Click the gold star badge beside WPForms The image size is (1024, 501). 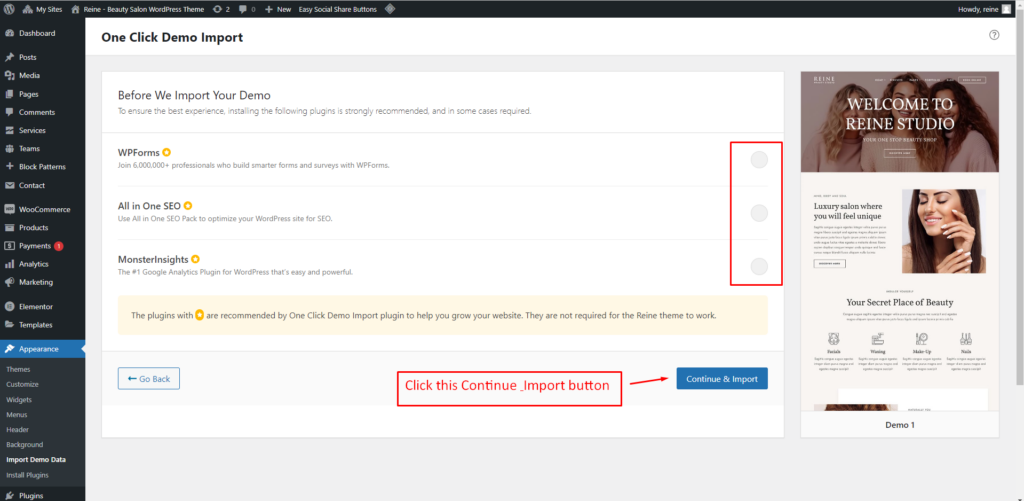pos(167,152)
